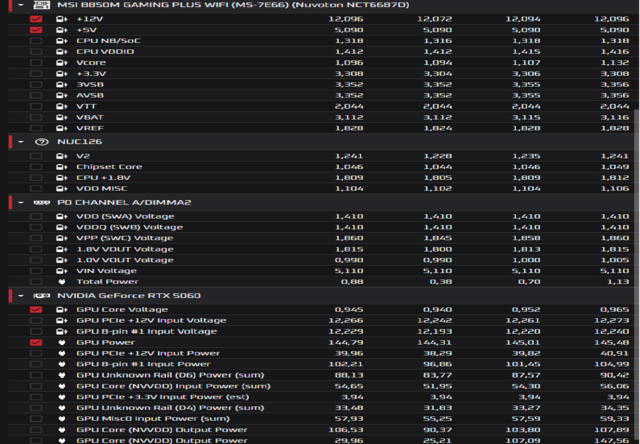Click the 1,132 value on the Vcore row
This screenshot has width=640, height=444.
click(x=615, y=62)
